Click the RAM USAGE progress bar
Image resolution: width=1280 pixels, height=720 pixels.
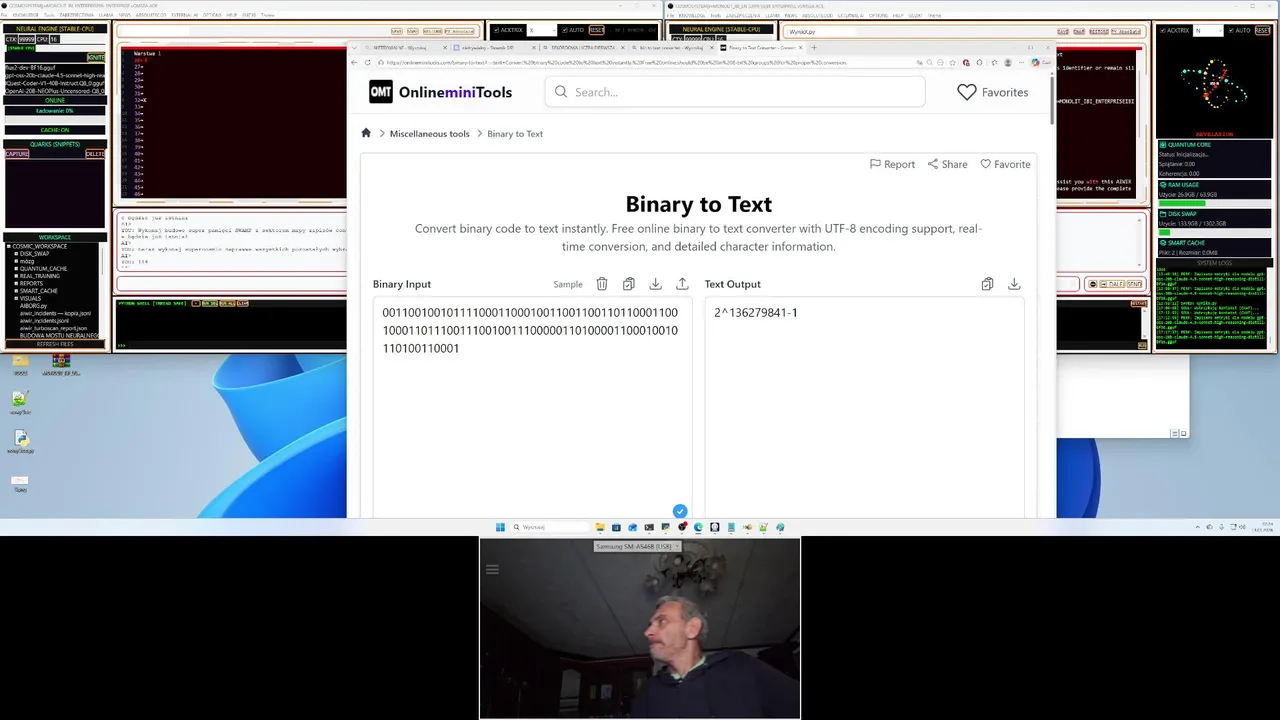[x=1215, y=203]
